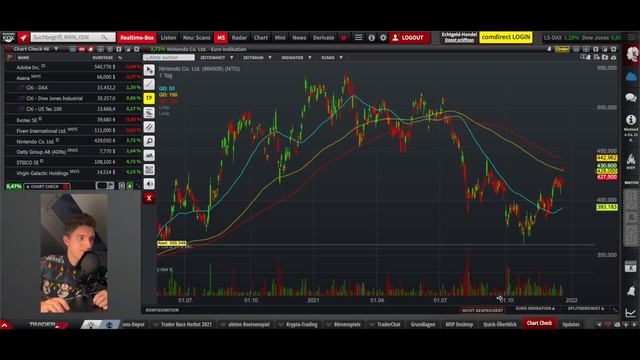Open the Zeitraum dropdown
The width and height of the screenshot is (640, 360).
click(x=257, y=58)
